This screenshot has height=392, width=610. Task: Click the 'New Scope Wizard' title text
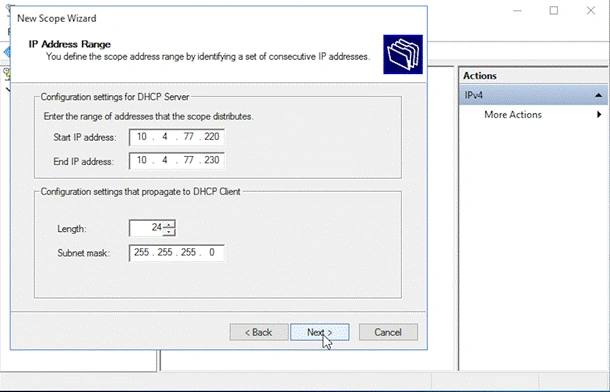(57, 18)
